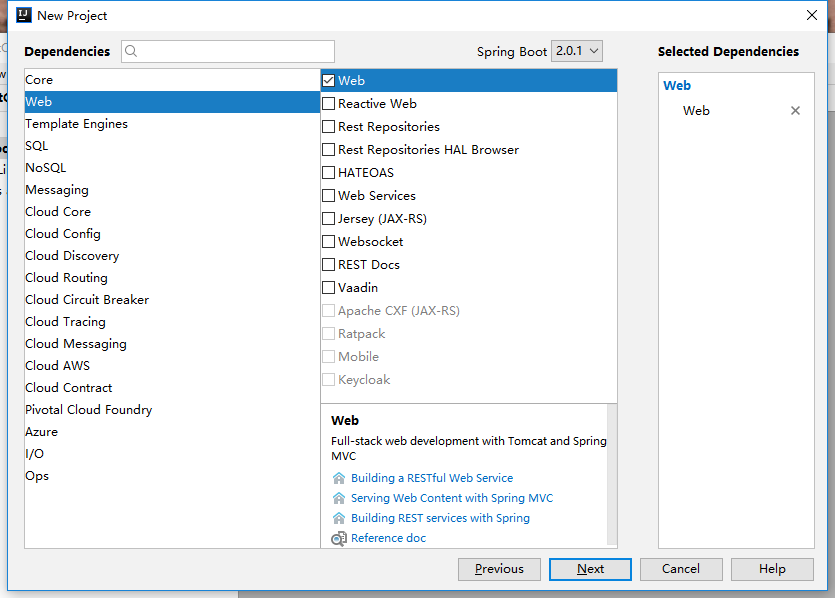
Task: Choose the Cloud Config category
Action: 172,234
